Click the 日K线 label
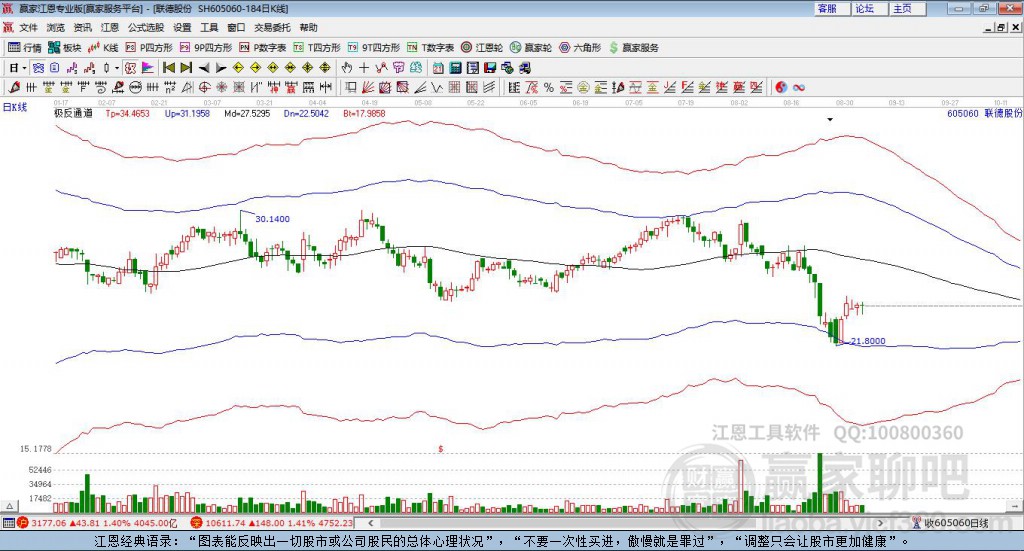Screen dimensions: 1024x551 pos(15,107)
